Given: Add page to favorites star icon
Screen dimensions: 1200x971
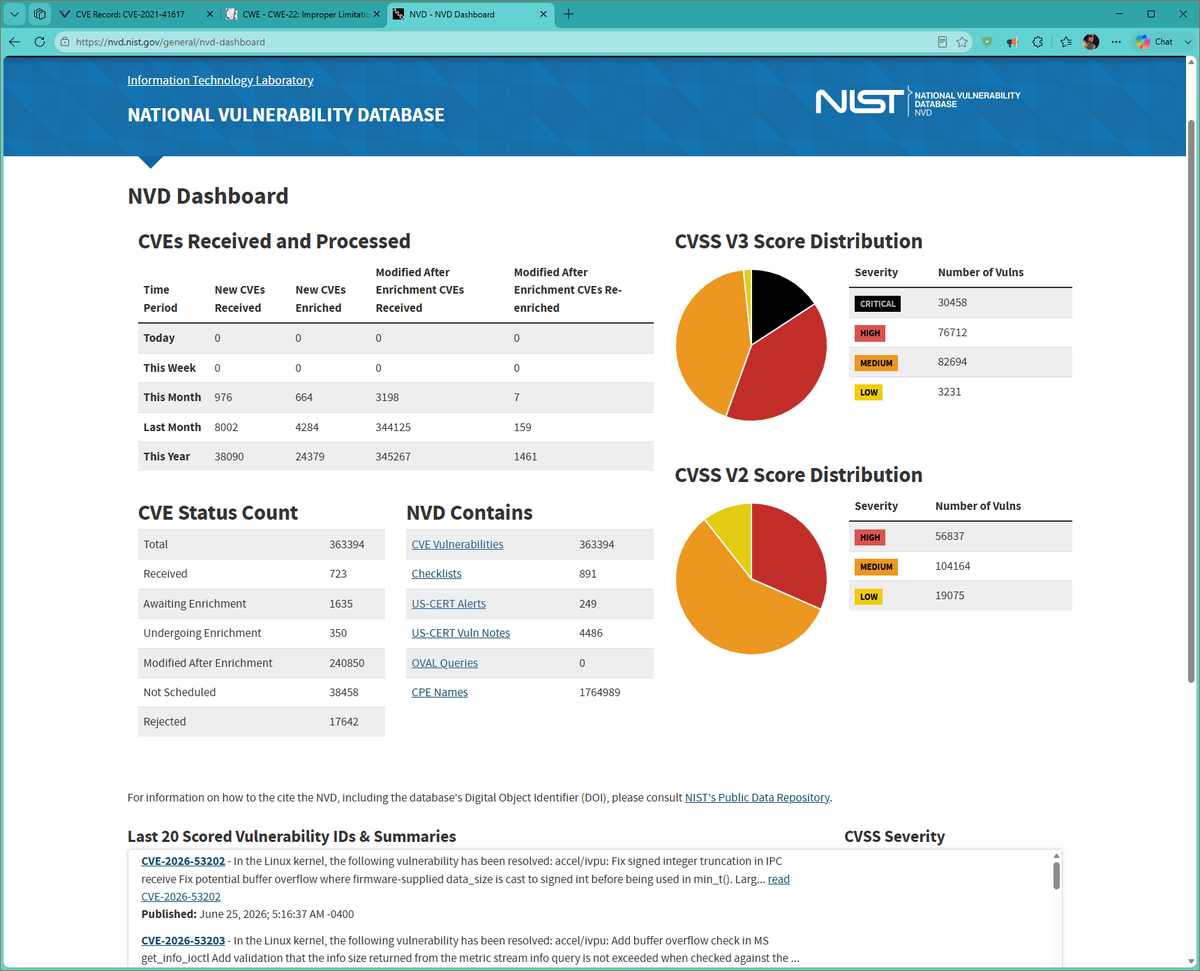Looking at the screenshot, I should click(962, 42).
